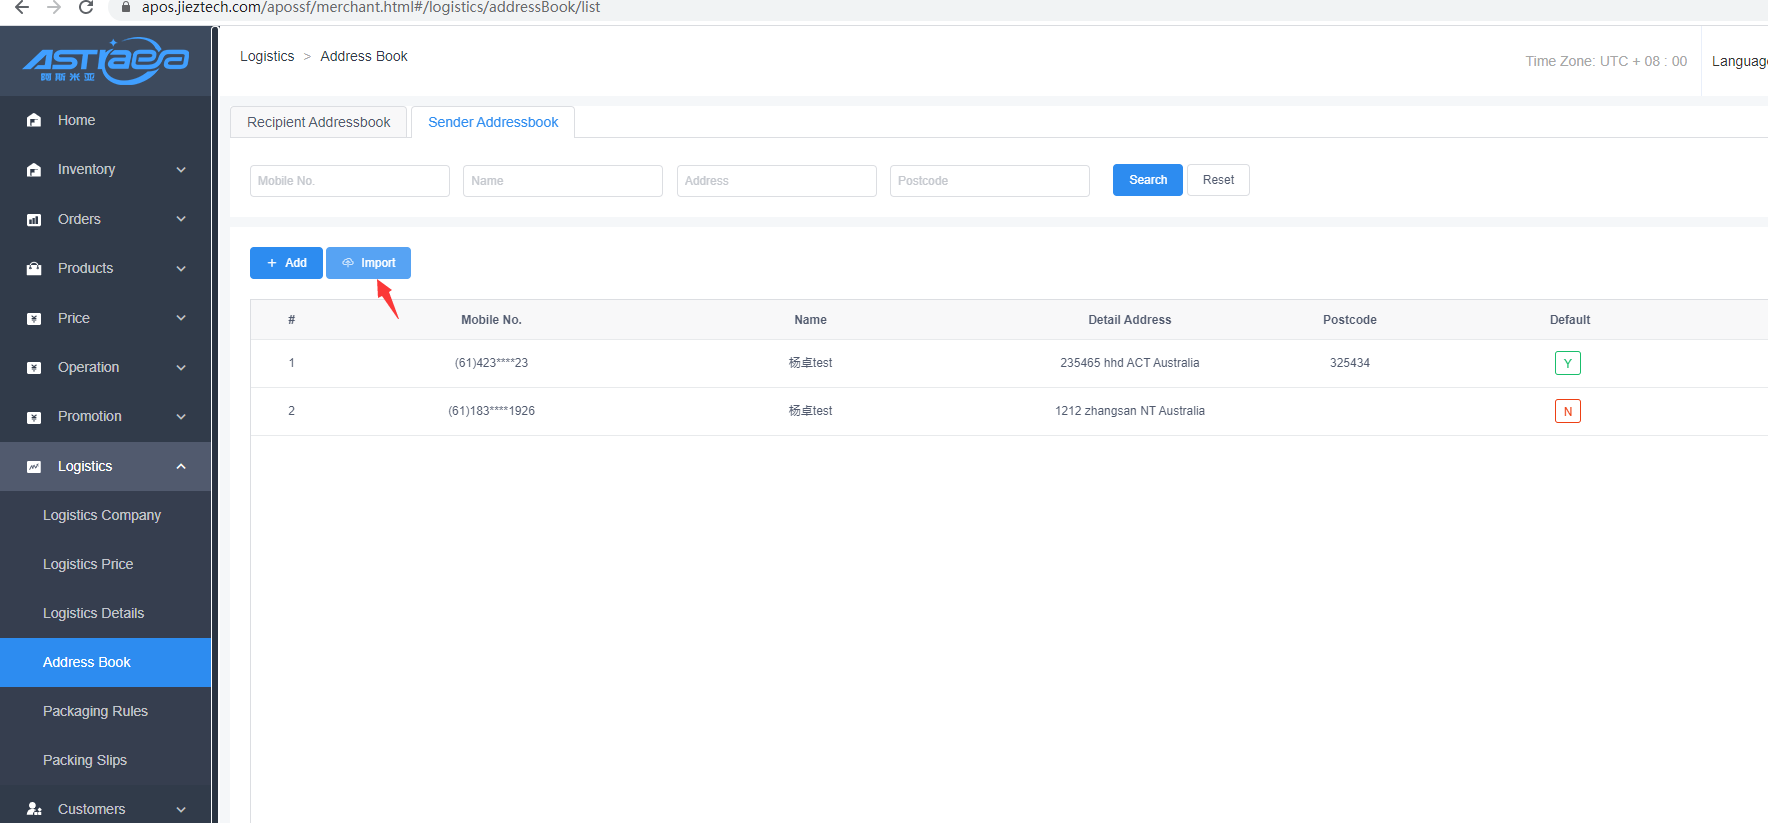
Task: Expand the Operation menu chevron
Action: pos(181,368)
